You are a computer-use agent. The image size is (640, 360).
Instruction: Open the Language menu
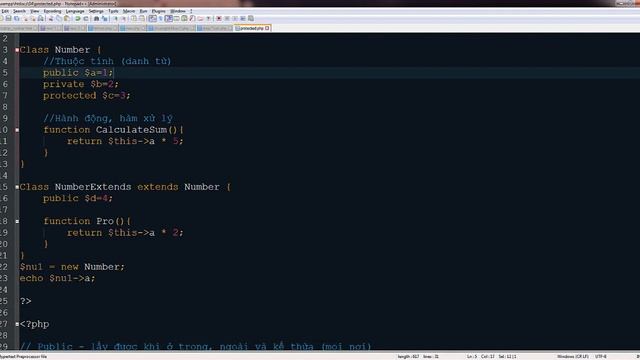[x=75, y=11]
